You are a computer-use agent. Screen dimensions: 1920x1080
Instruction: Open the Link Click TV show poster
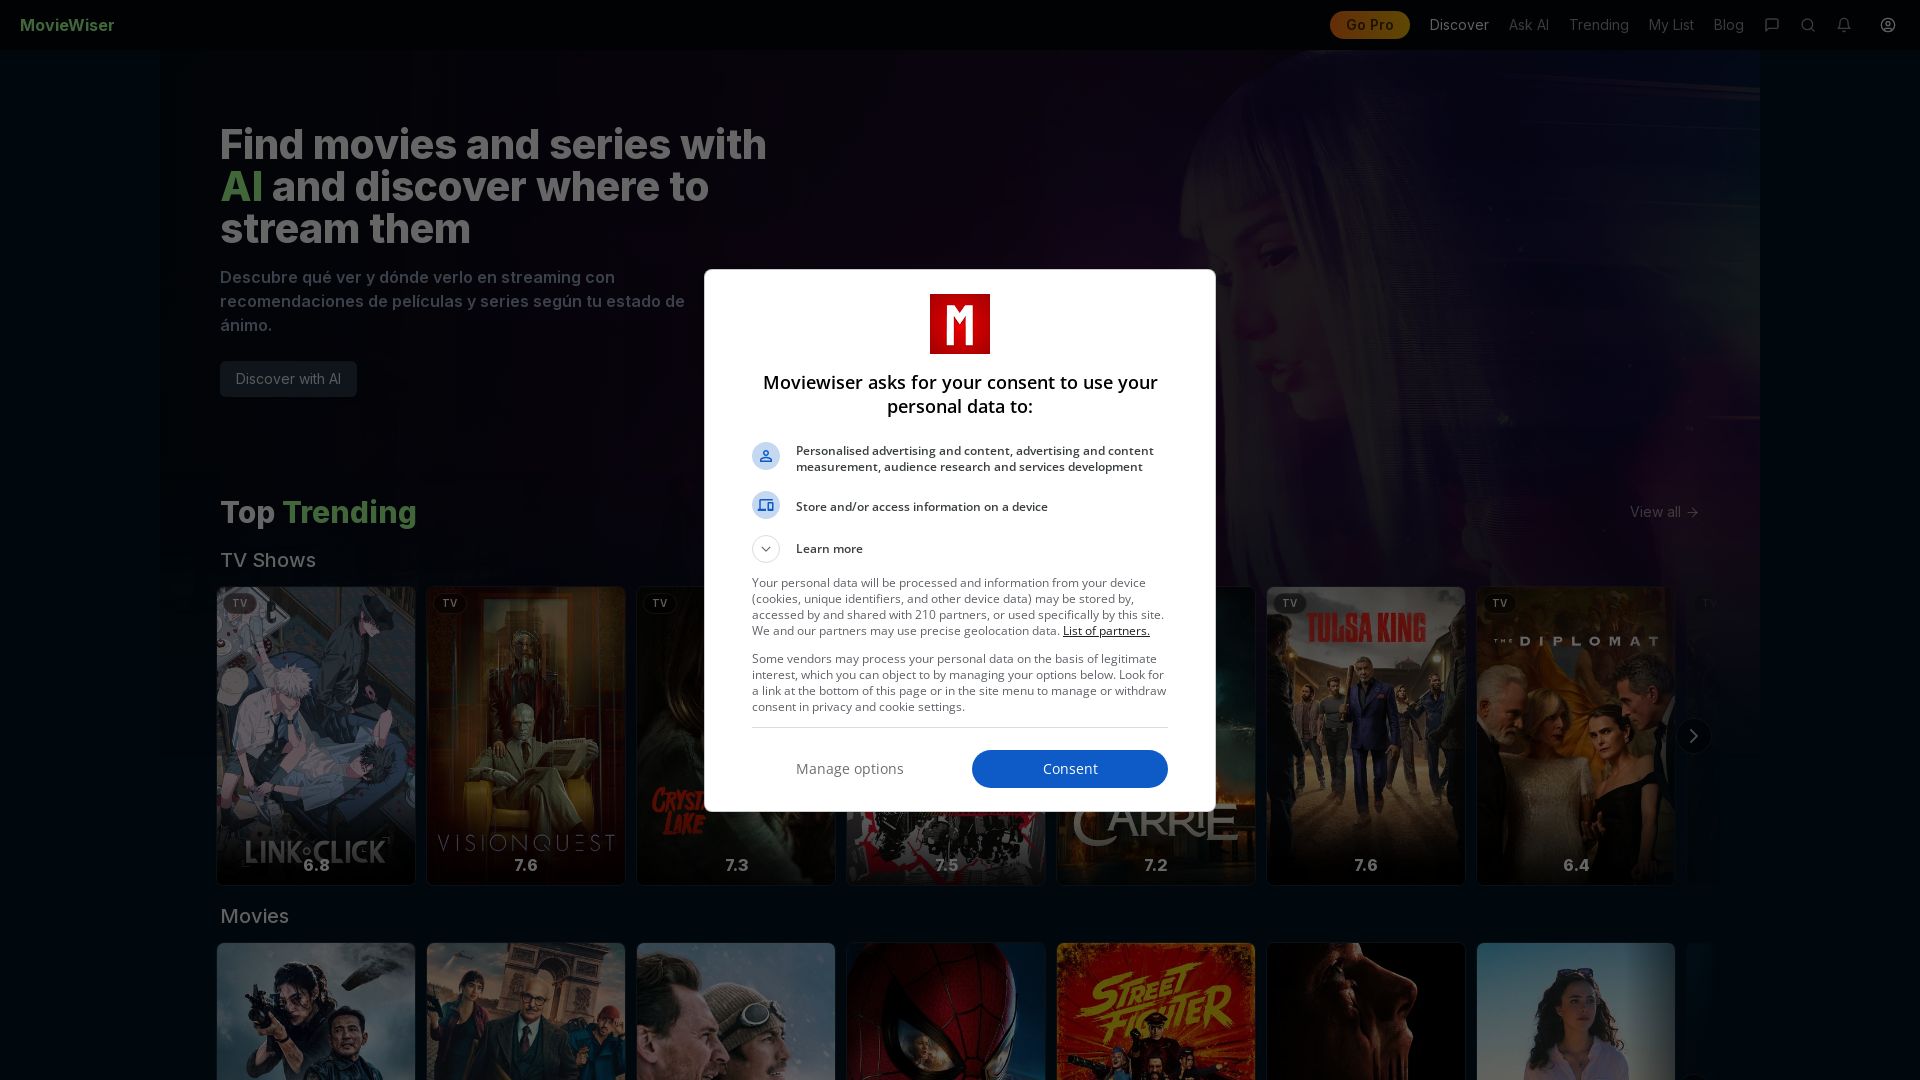coord(316,736)
